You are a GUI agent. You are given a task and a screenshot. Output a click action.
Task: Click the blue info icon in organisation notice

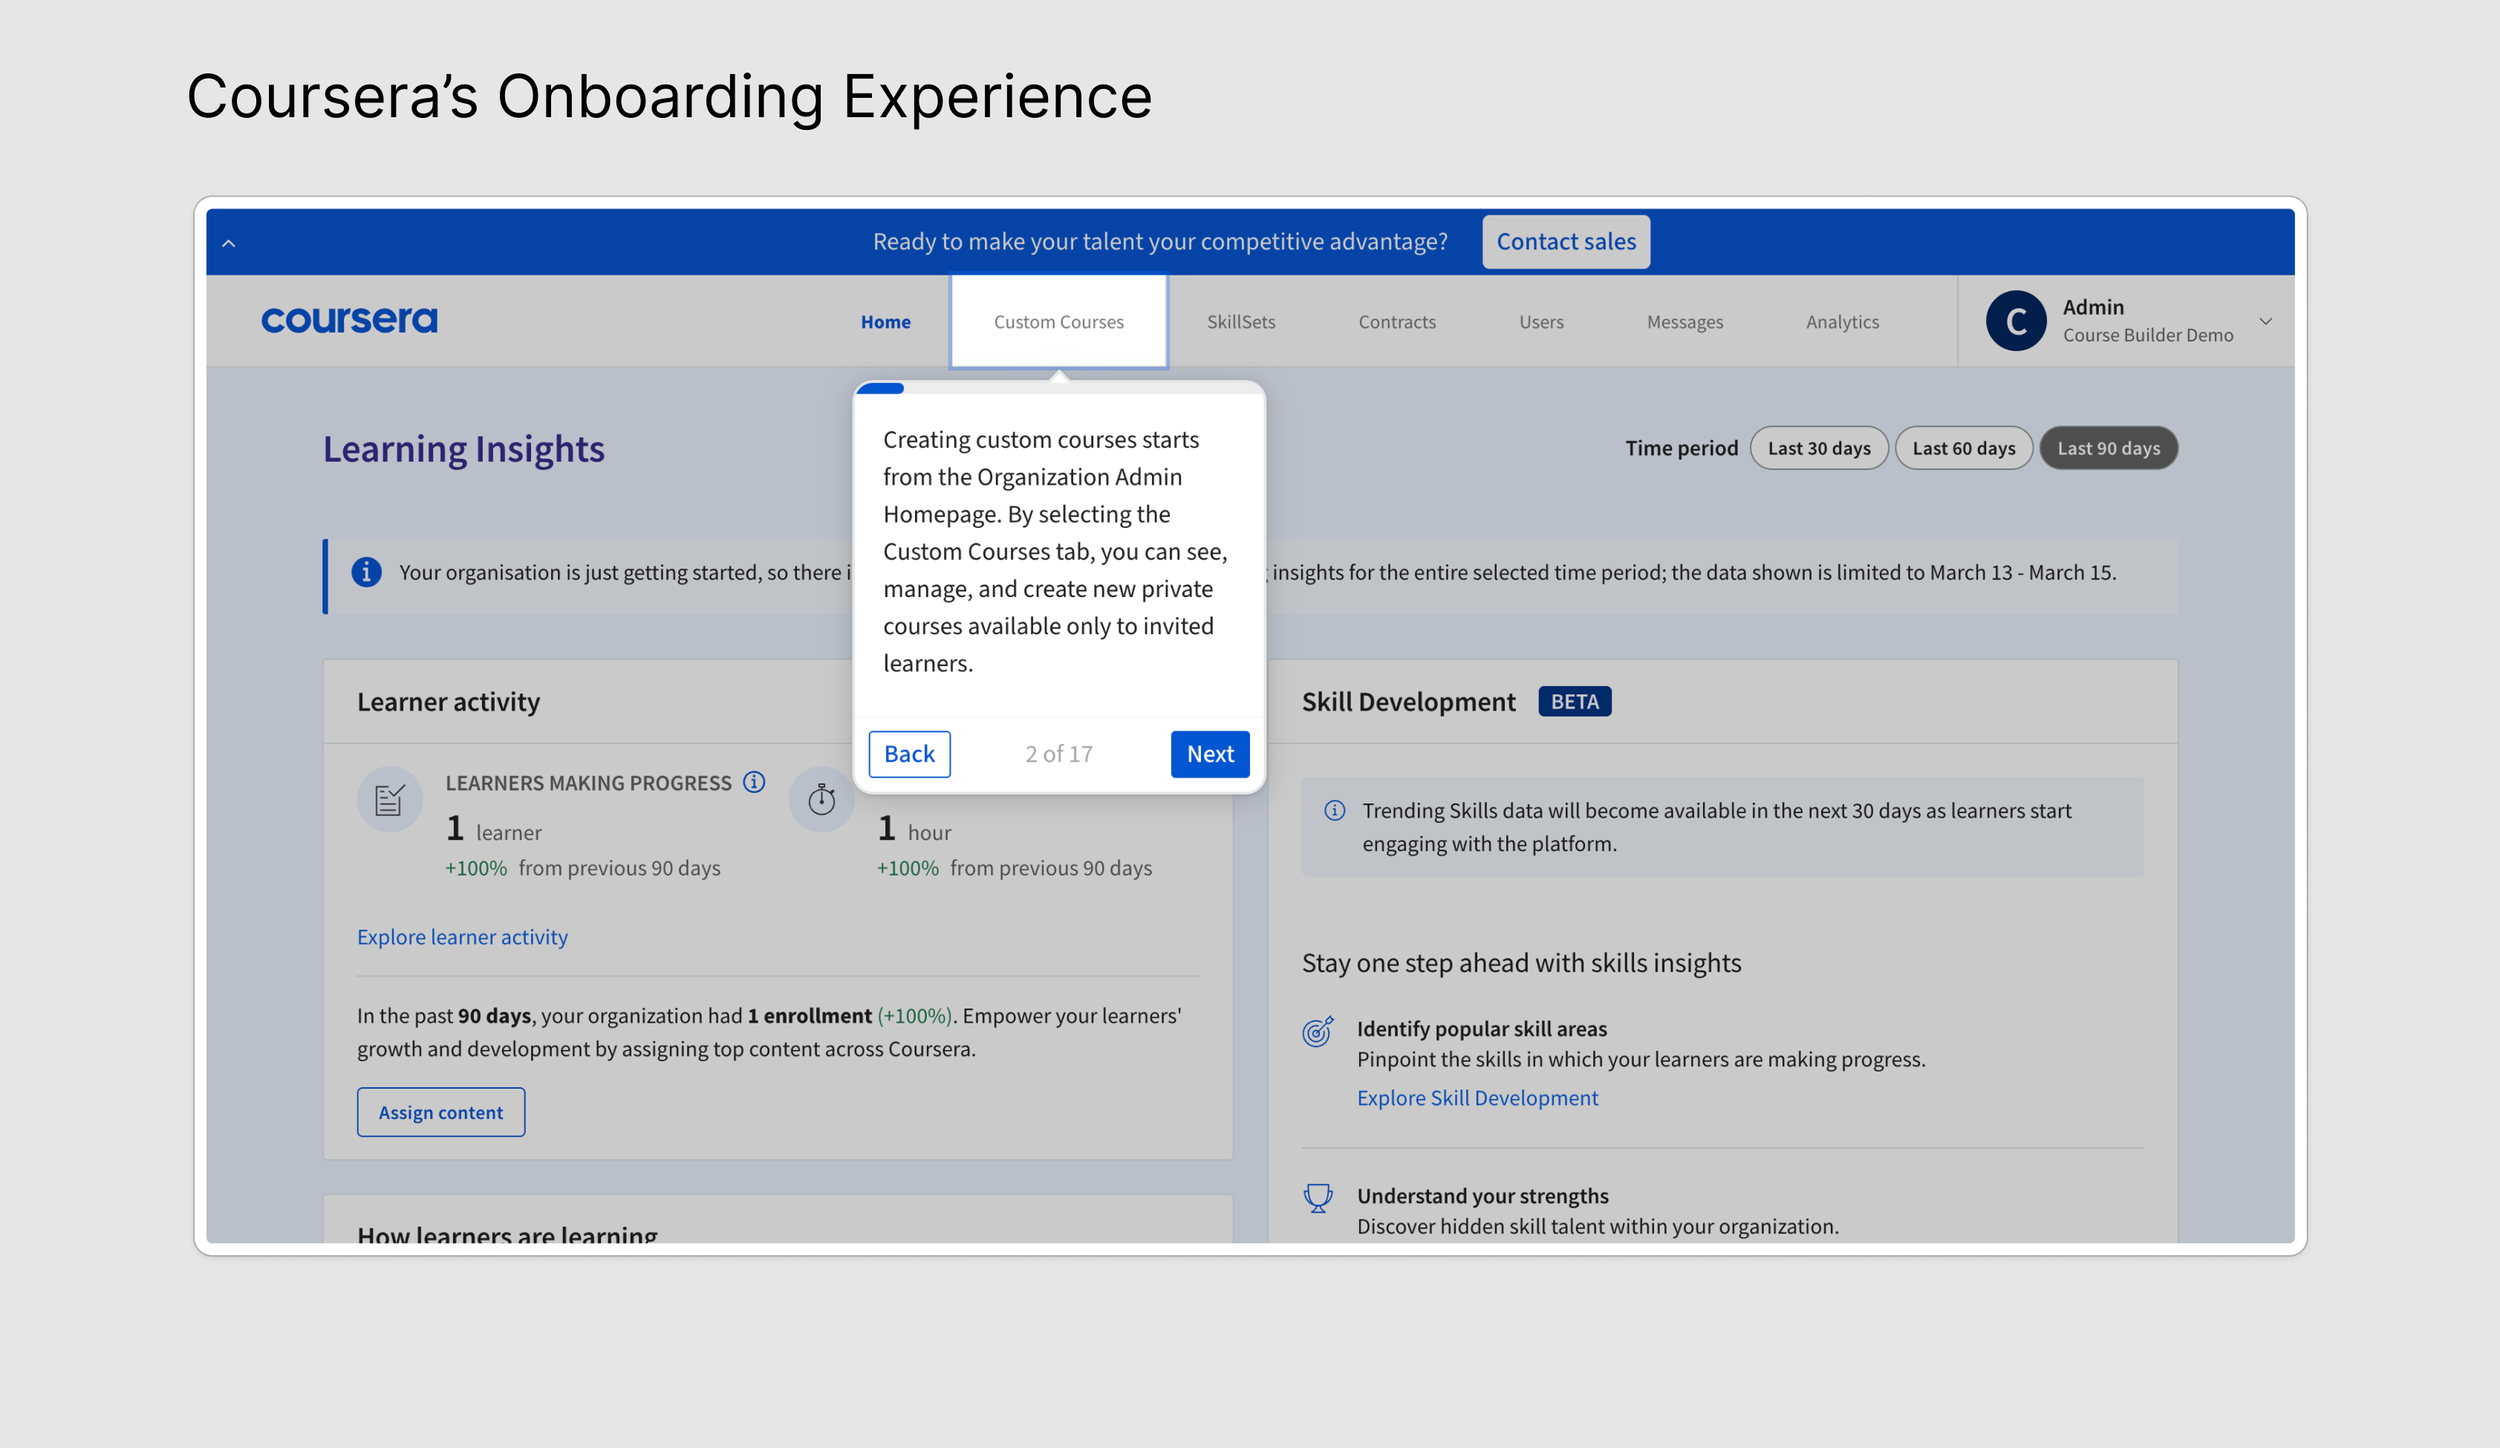tap(366, 572)
